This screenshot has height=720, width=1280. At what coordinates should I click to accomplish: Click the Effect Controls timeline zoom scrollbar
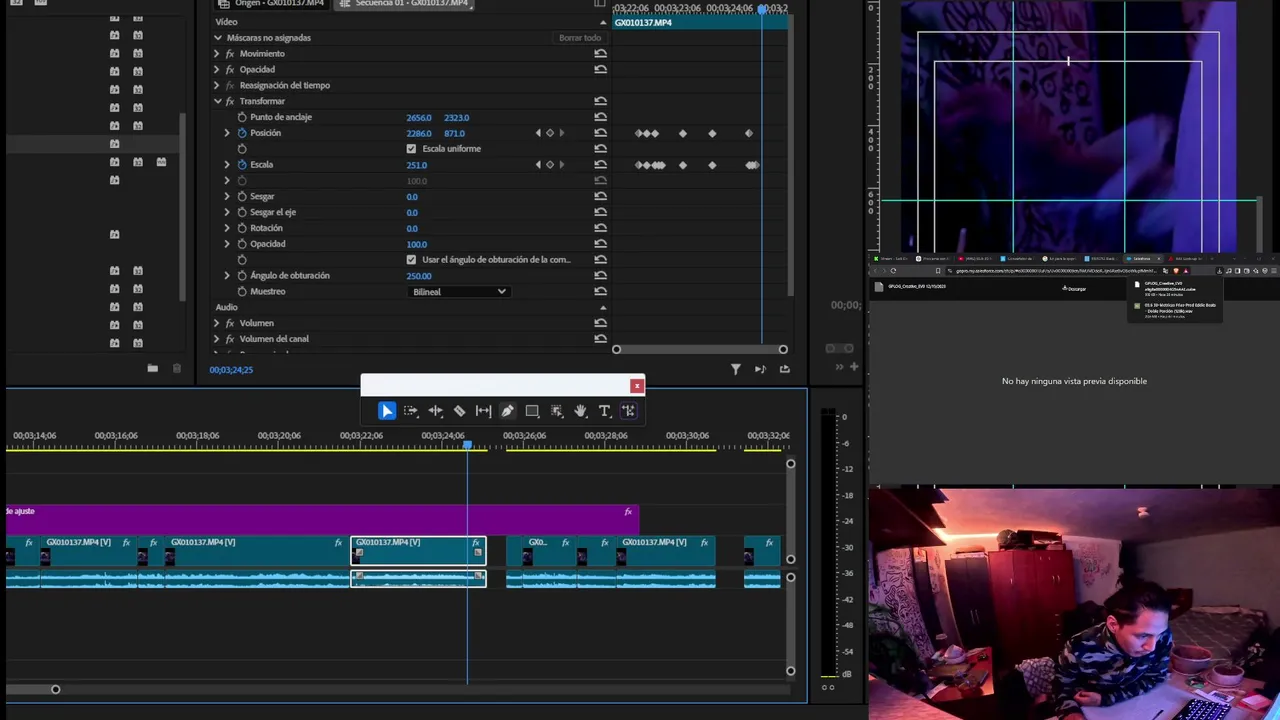(x=700, y=349)
